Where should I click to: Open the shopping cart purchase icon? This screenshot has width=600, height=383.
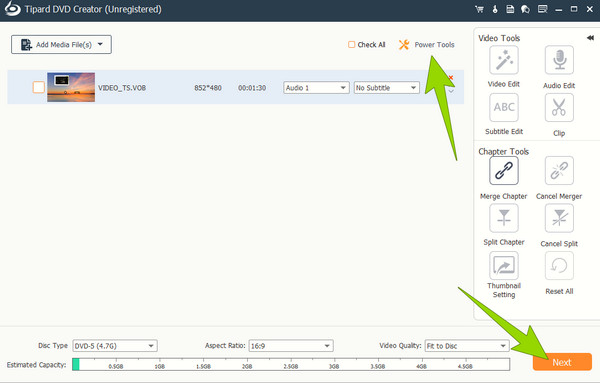click(479, 9)
